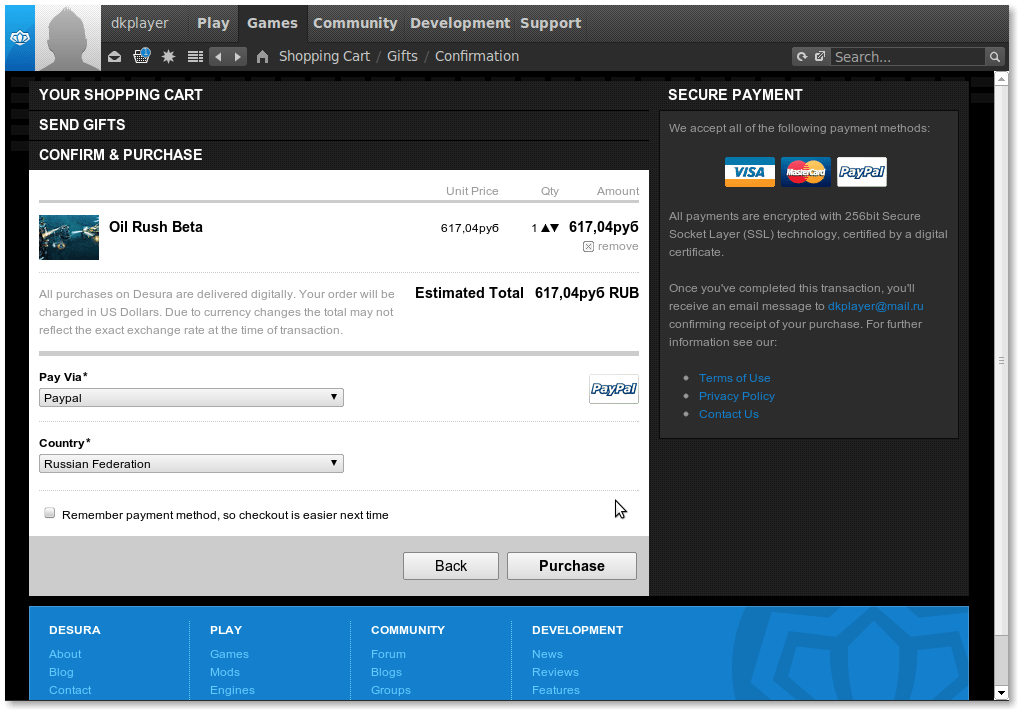Click the Estimated Total amount 617,04руб RUB
The height and width of the screenshot is (710, 1018).
tap(587, 293)
